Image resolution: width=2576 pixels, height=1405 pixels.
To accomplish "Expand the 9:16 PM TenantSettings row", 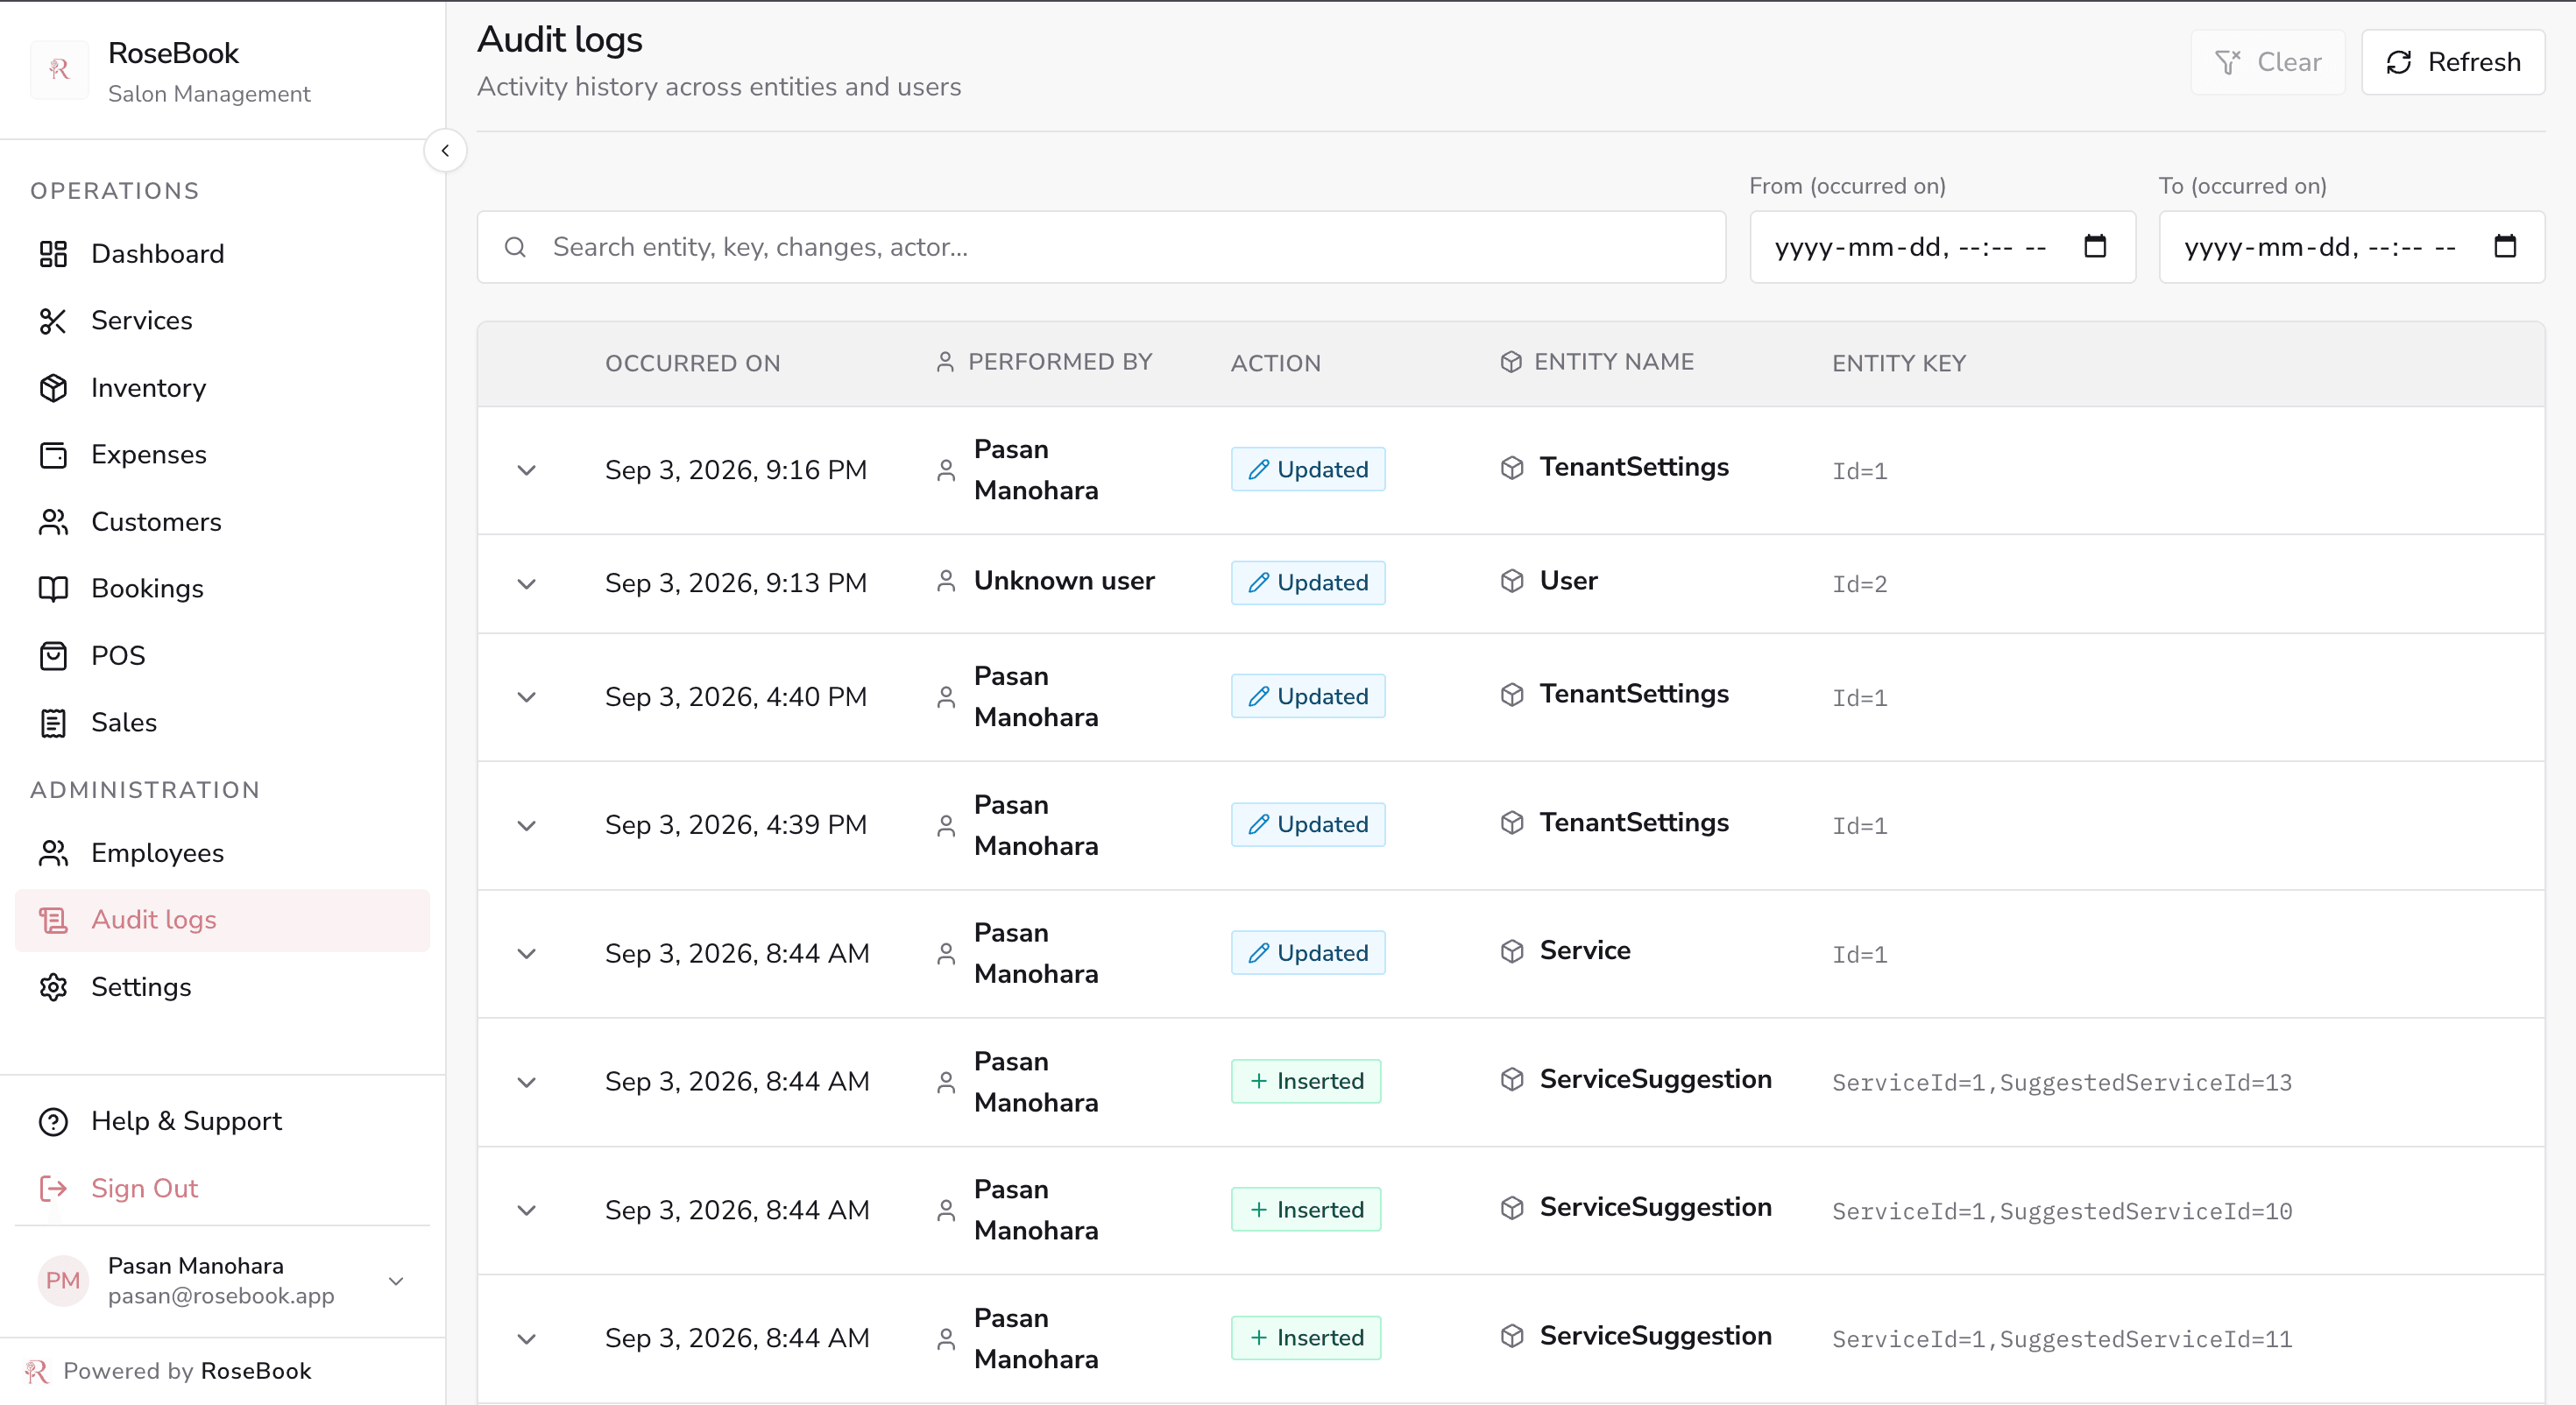I will [x=527, y=470].
